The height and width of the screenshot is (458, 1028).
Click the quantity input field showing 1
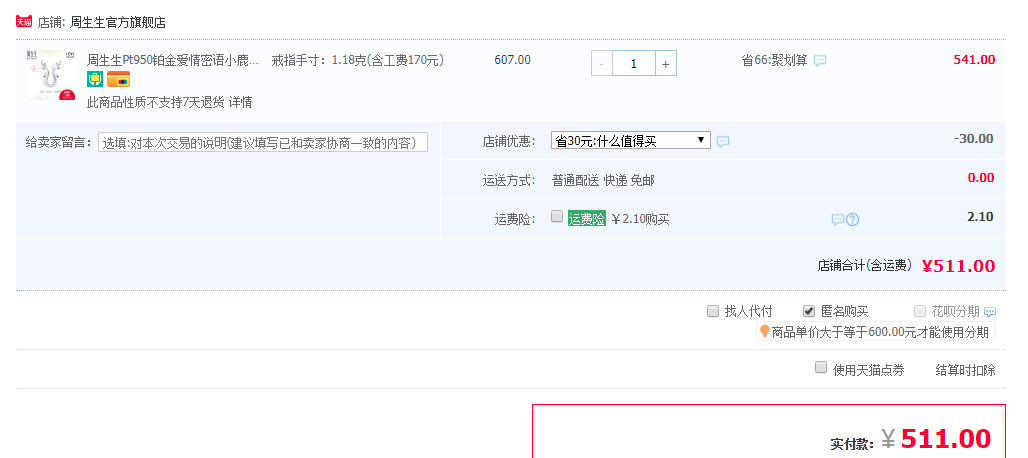click(x=634, y=64)
